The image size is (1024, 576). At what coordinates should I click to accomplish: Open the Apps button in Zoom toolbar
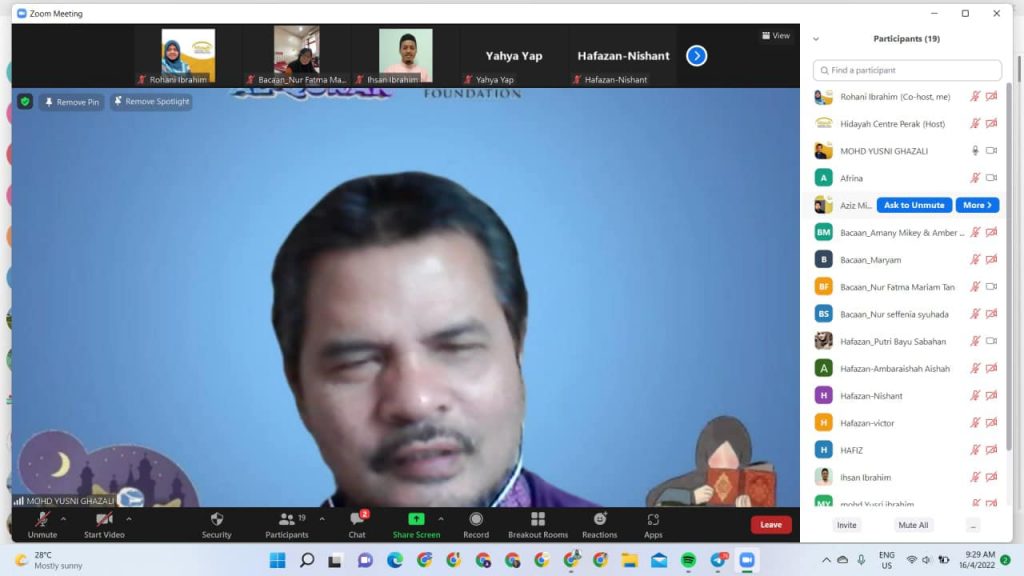pyautogui.click(x=652, y=525)
